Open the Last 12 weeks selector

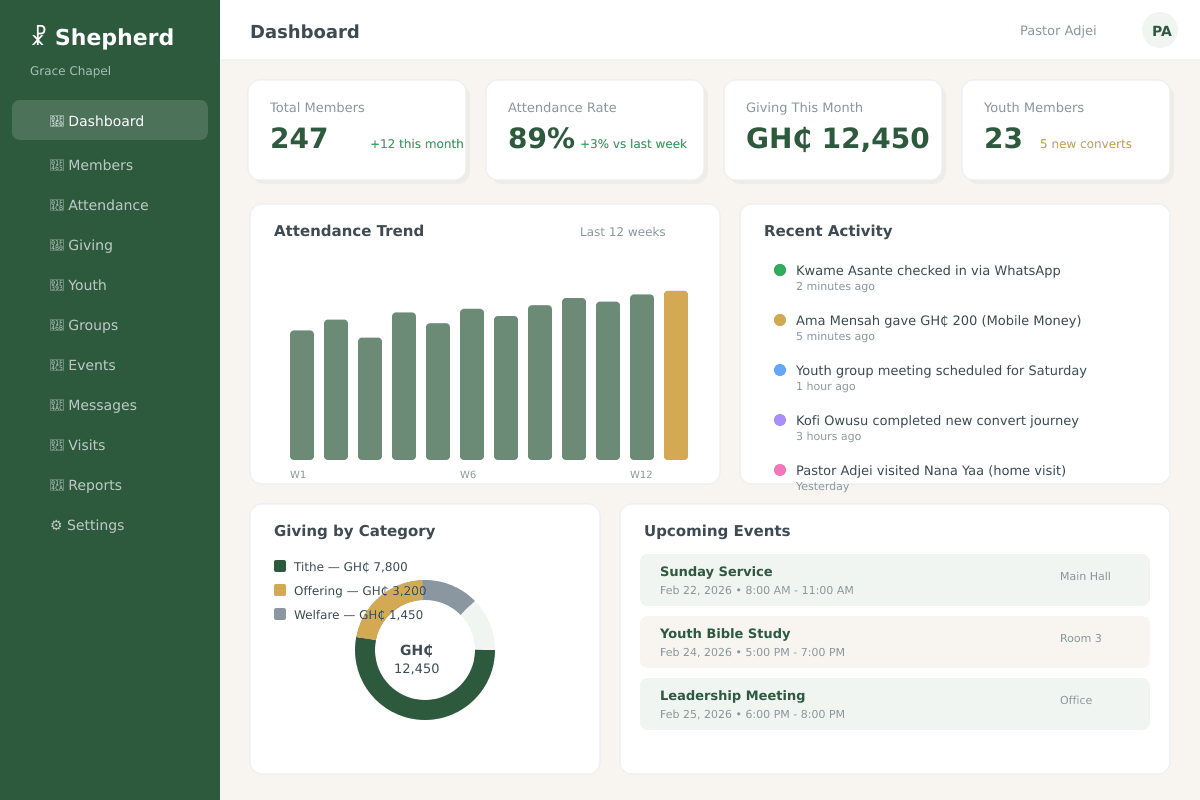pos(622,231)
